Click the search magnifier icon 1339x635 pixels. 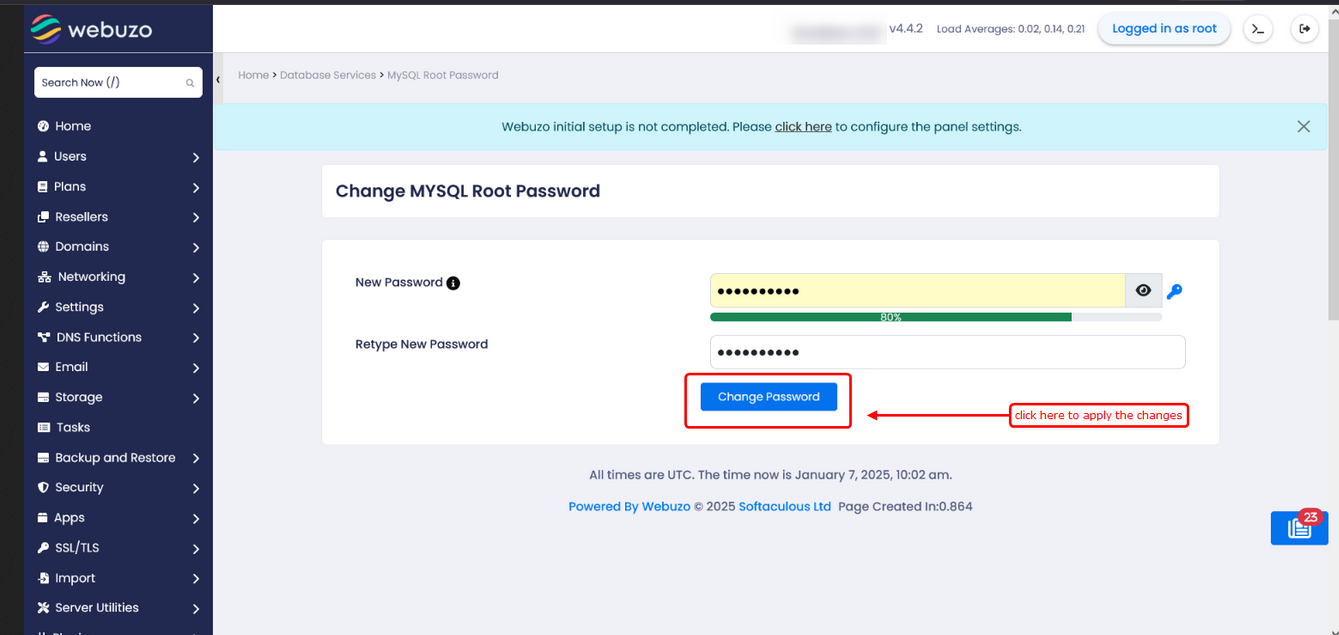[x=190, y=83]
